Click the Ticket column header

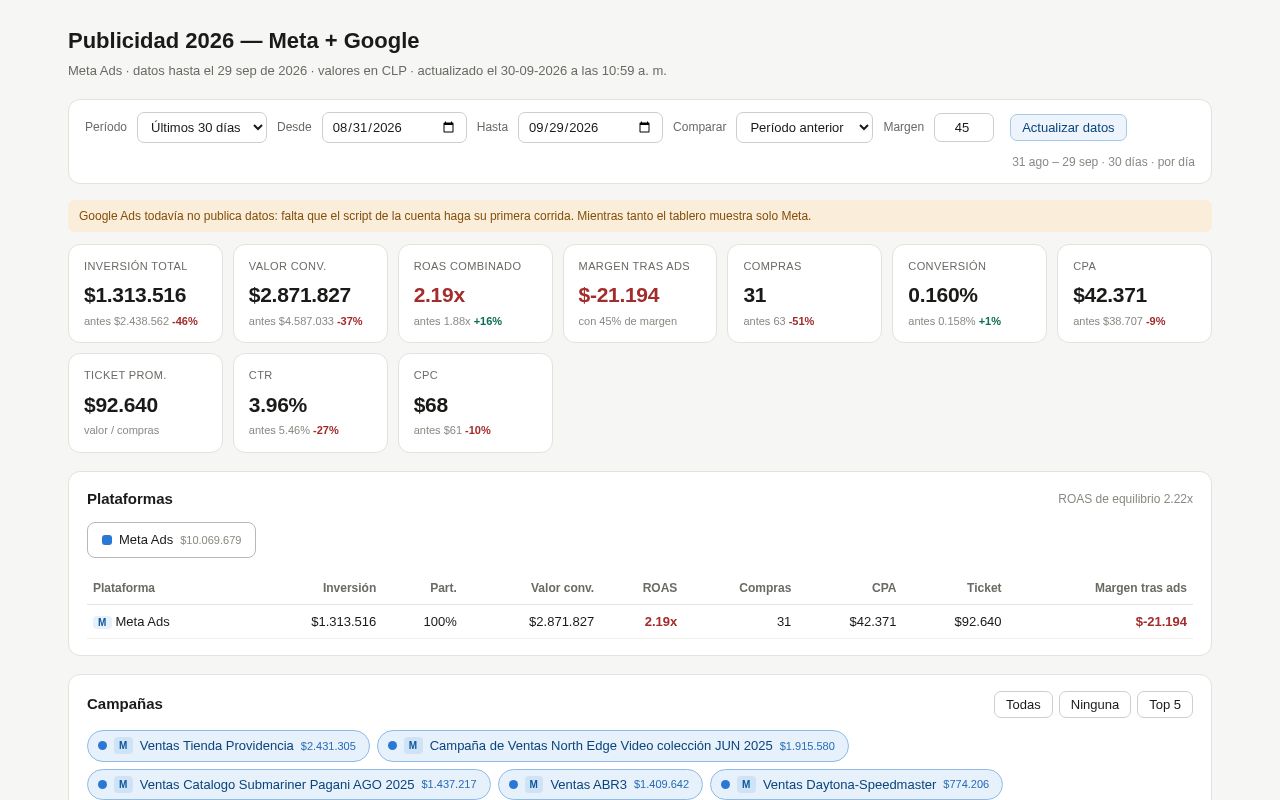[984, 588]
